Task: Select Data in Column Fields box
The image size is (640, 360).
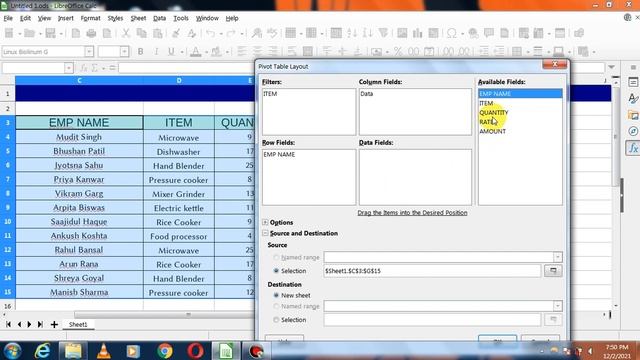Action: tap(367, 94)
